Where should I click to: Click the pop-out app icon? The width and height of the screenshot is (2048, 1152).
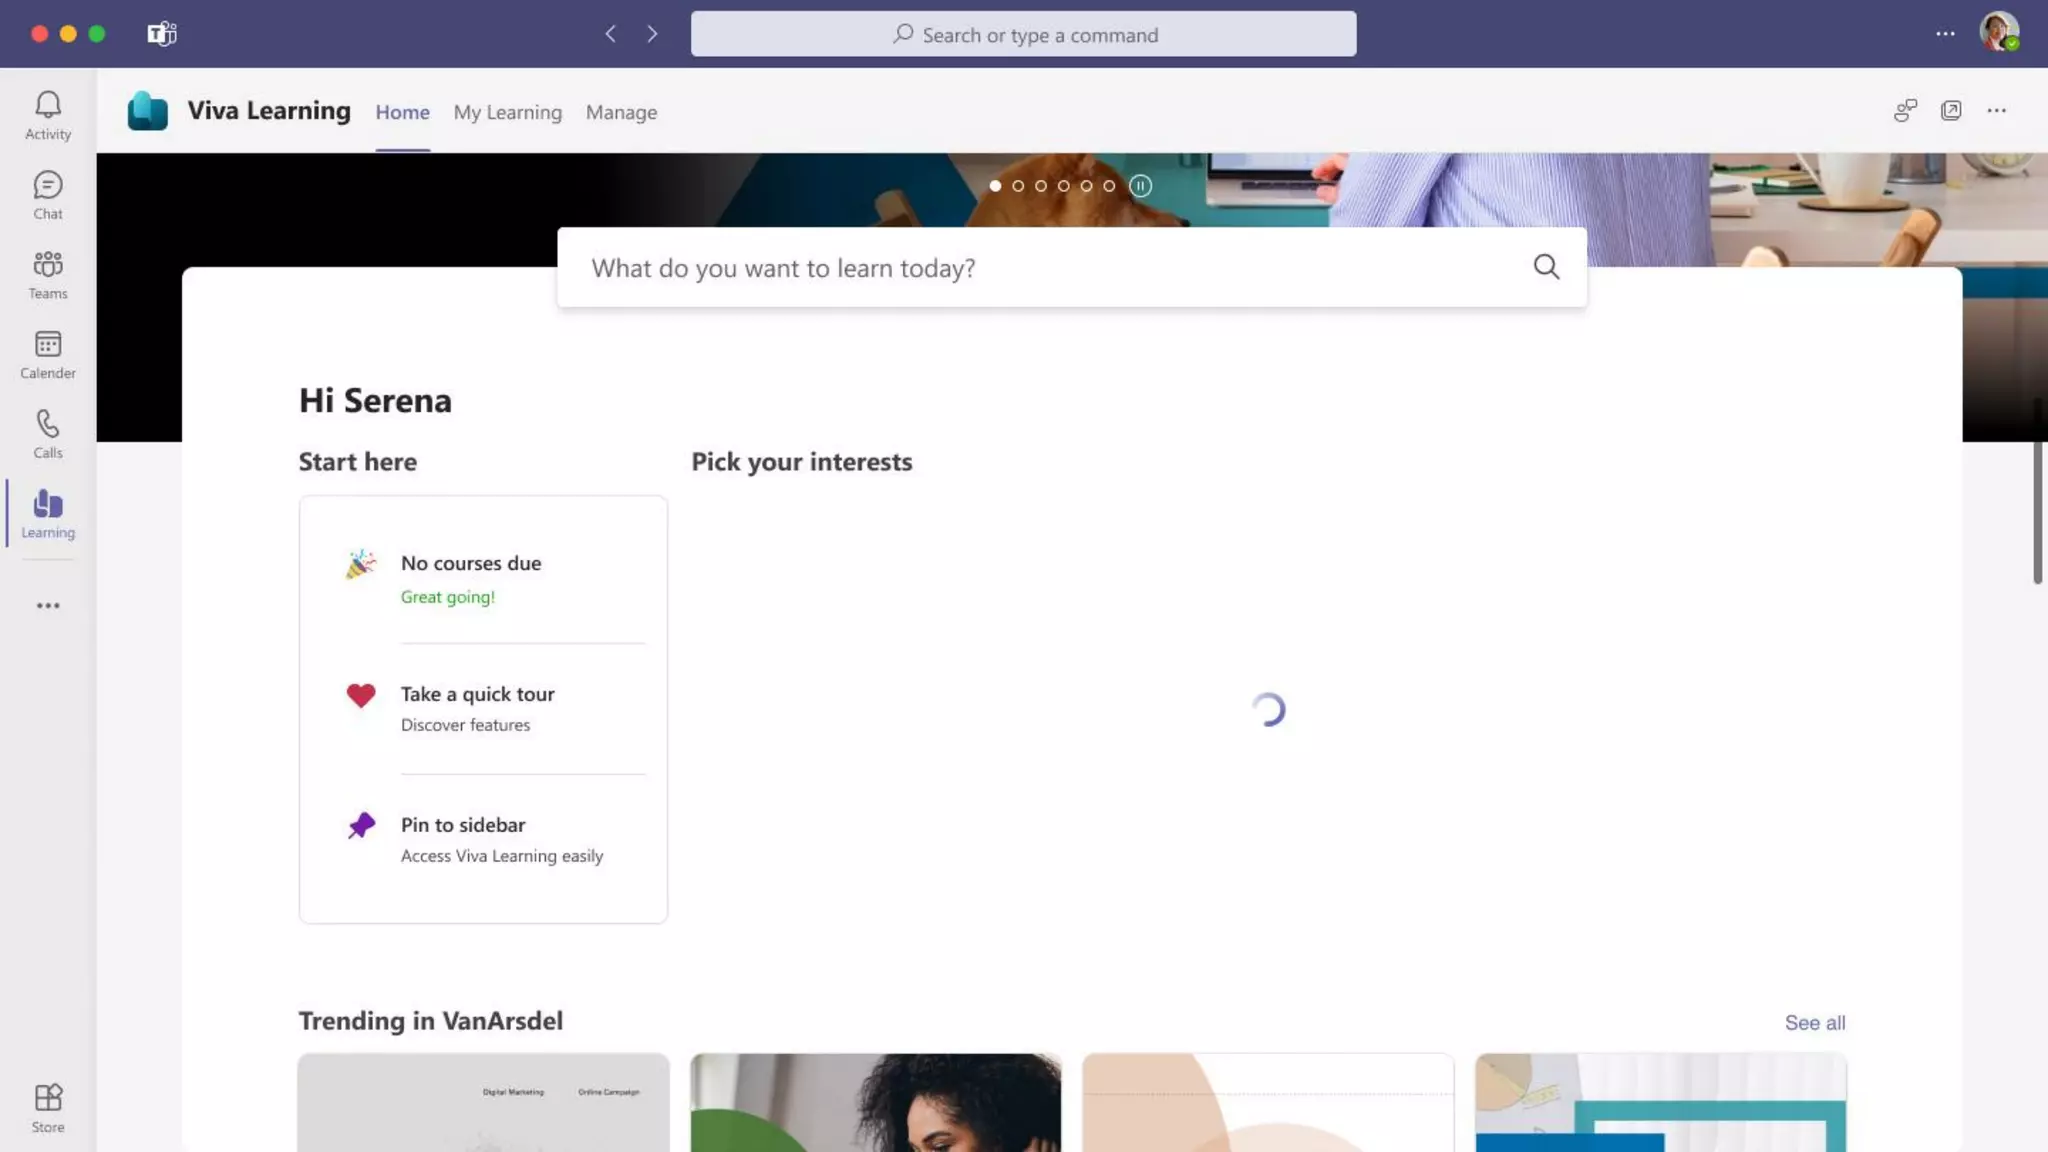pyautogui.click(x=1950, y=111)
